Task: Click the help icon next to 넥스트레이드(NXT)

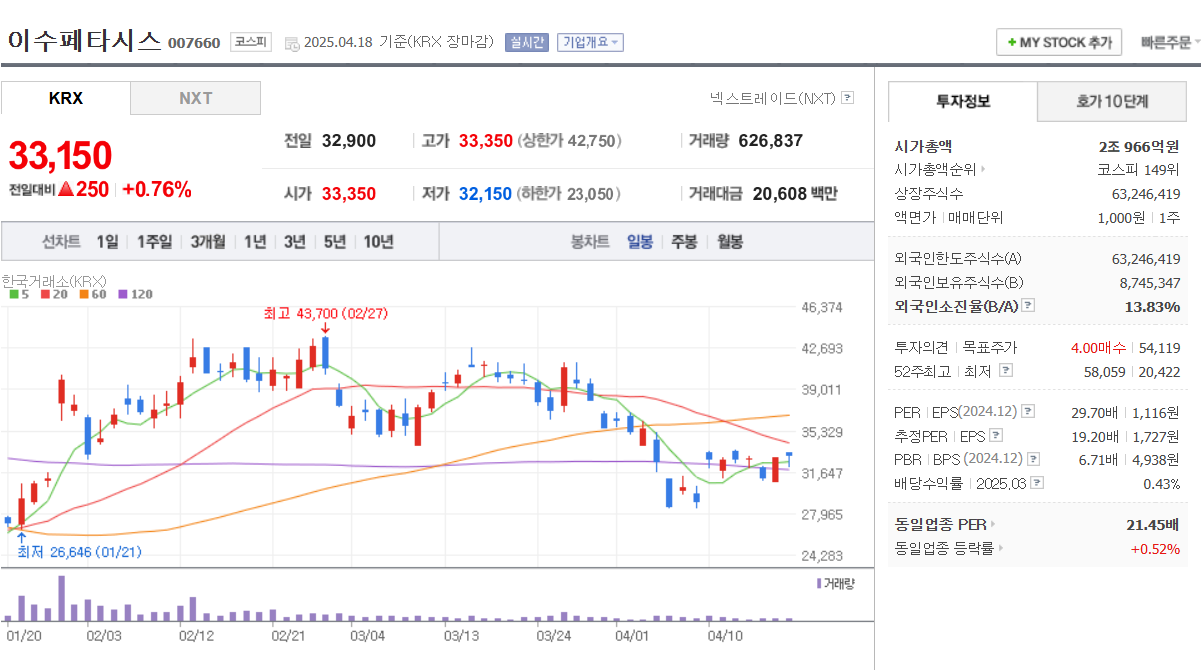Action: [x=847, y=98]
